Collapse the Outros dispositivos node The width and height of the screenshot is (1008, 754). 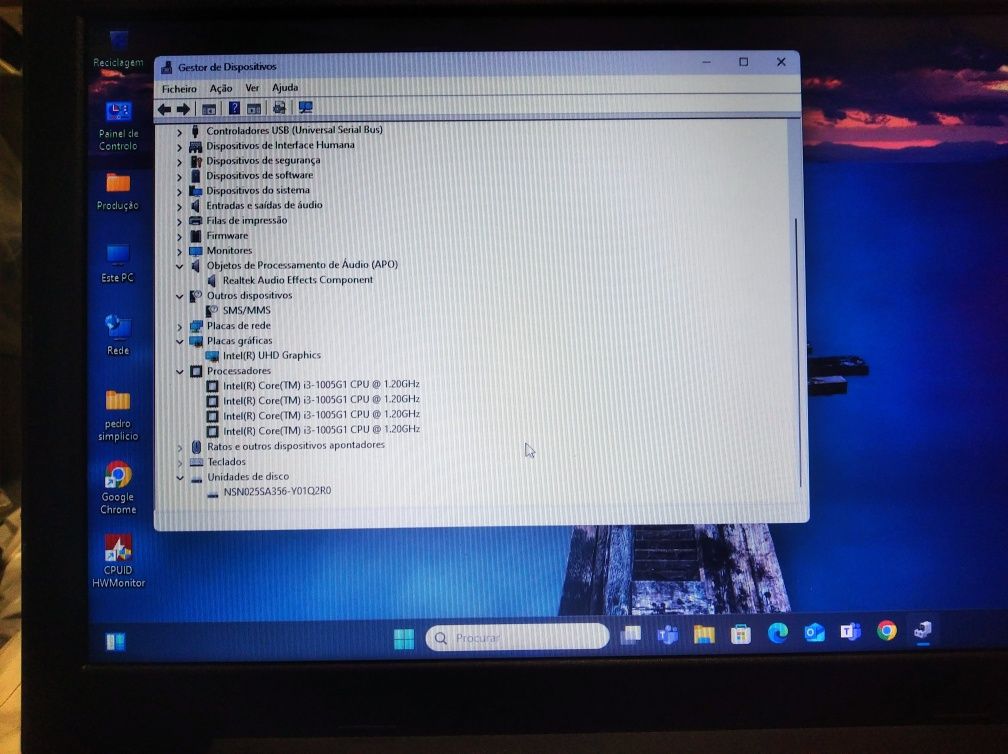pyautogui.click(x=179, y=296)
